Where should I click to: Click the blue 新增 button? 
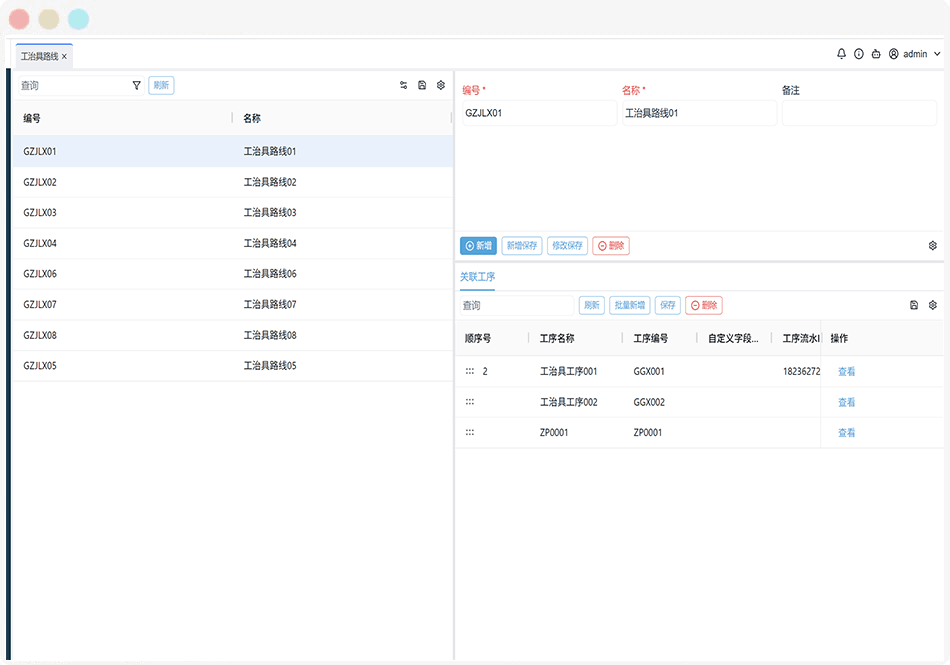[478, 245]
